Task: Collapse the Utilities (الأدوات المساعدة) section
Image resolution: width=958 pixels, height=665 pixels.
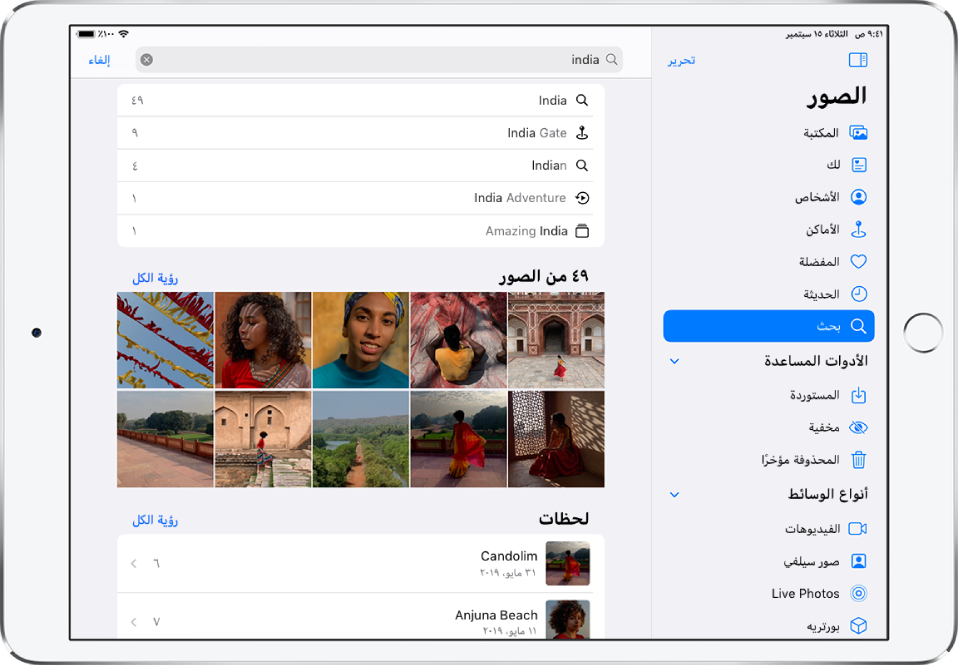Action: pyautogui.click(x=674, y=361)
